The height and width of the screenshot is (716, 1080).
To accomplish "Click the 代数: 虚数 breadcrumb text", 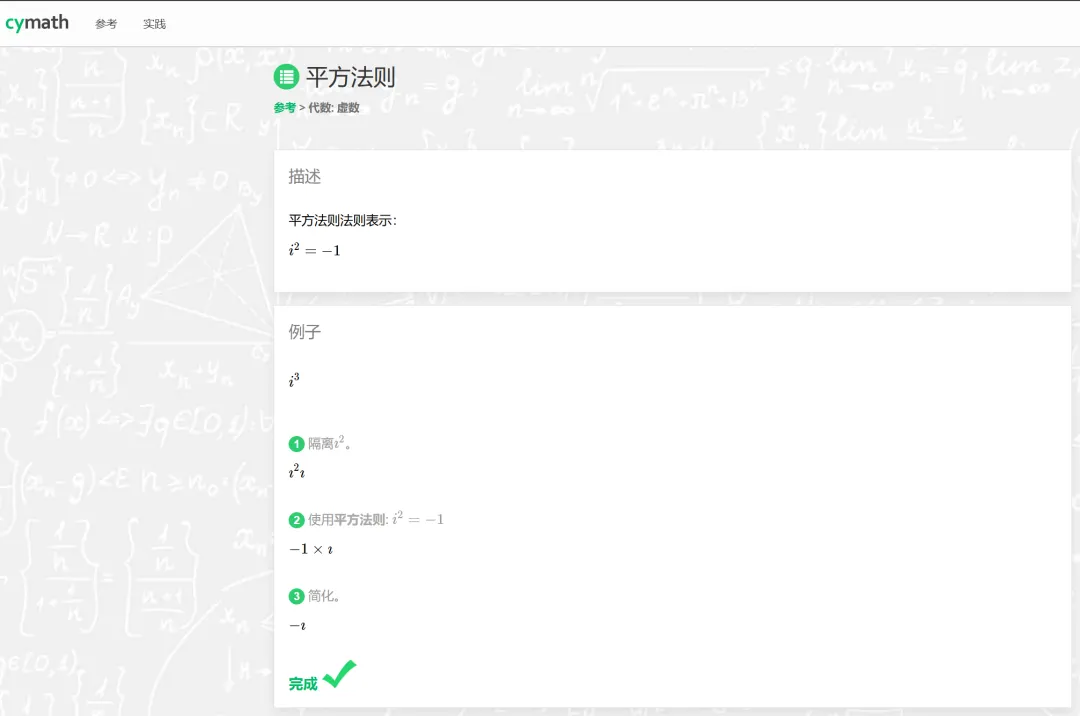I will 334,107.
